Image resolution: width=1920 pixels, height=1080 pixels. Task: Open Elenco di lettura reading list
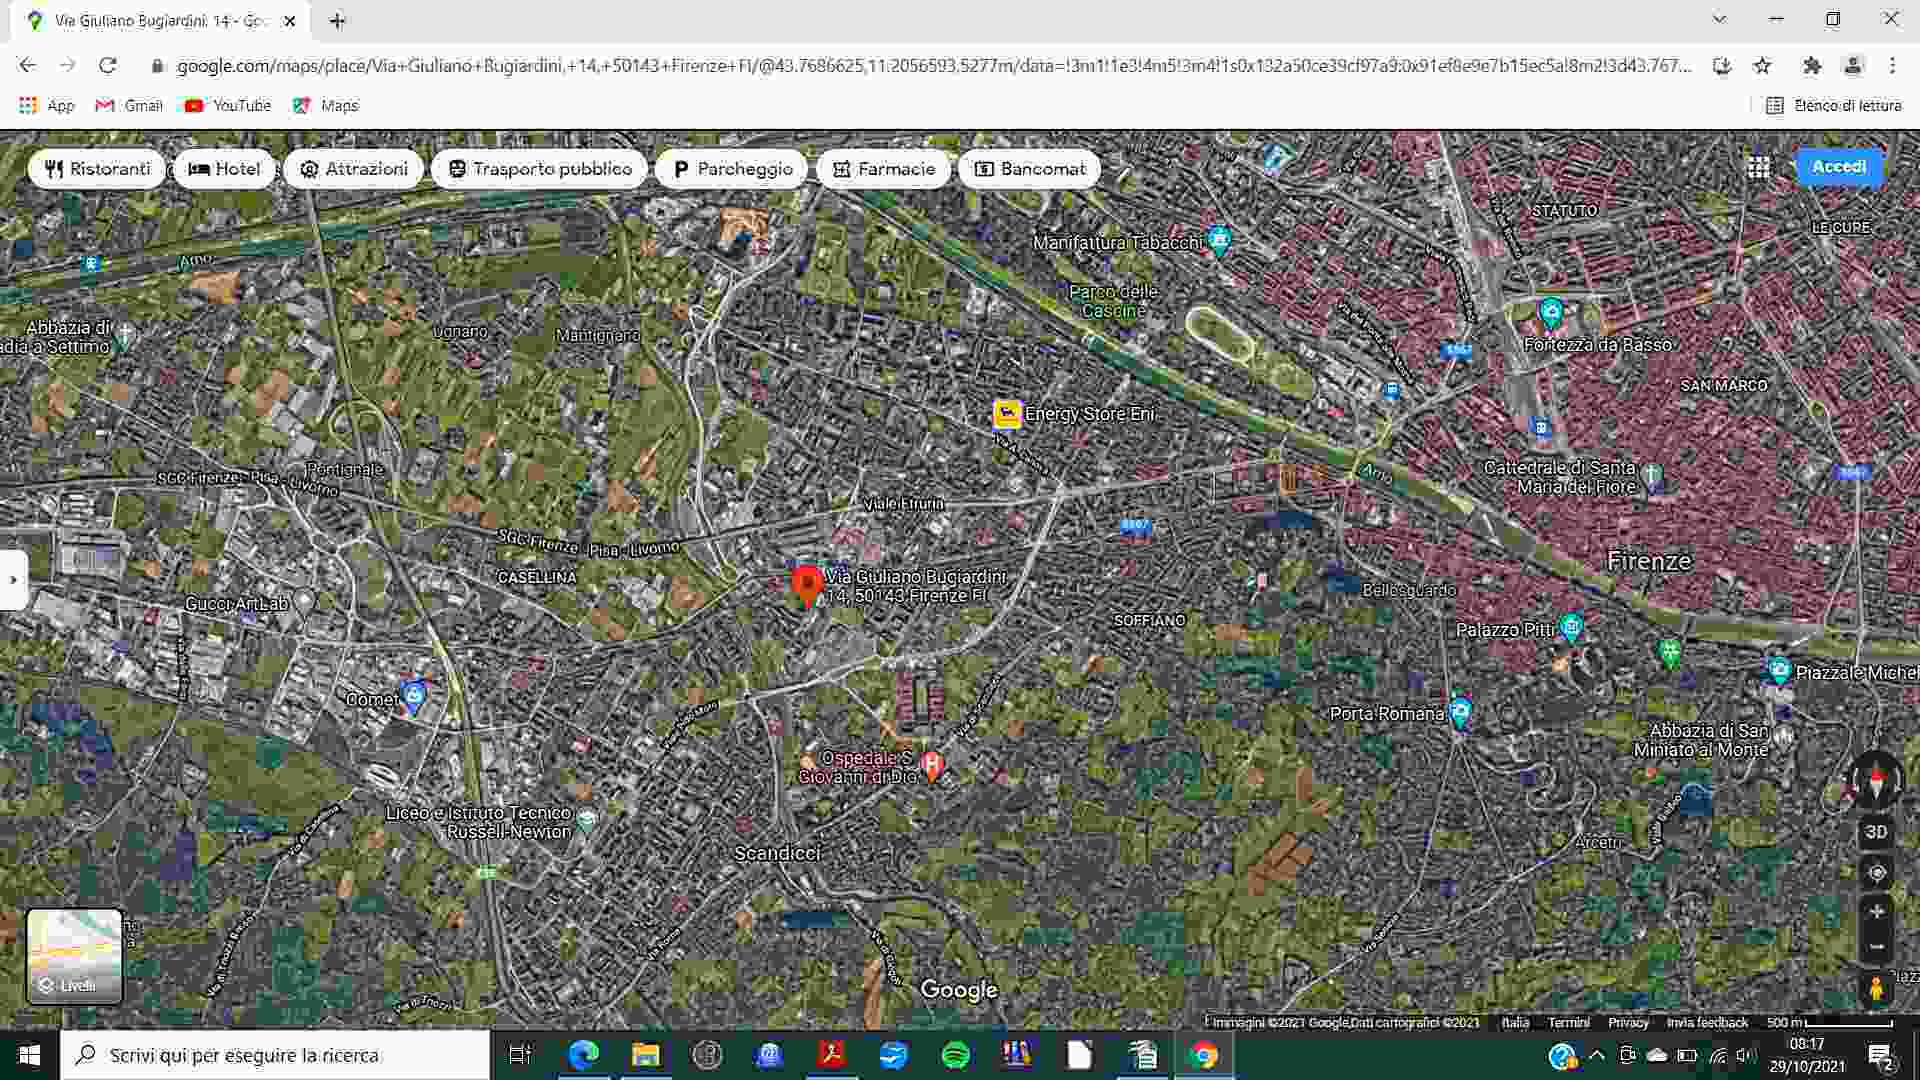(1834, 105)
